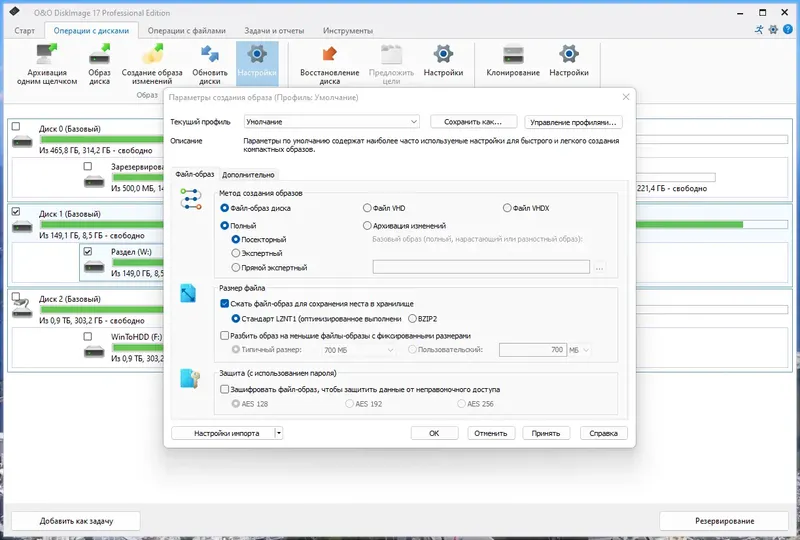
Task: Click the WinToHDD (F:) partition drive icon
Action: (x=94, y=351)
